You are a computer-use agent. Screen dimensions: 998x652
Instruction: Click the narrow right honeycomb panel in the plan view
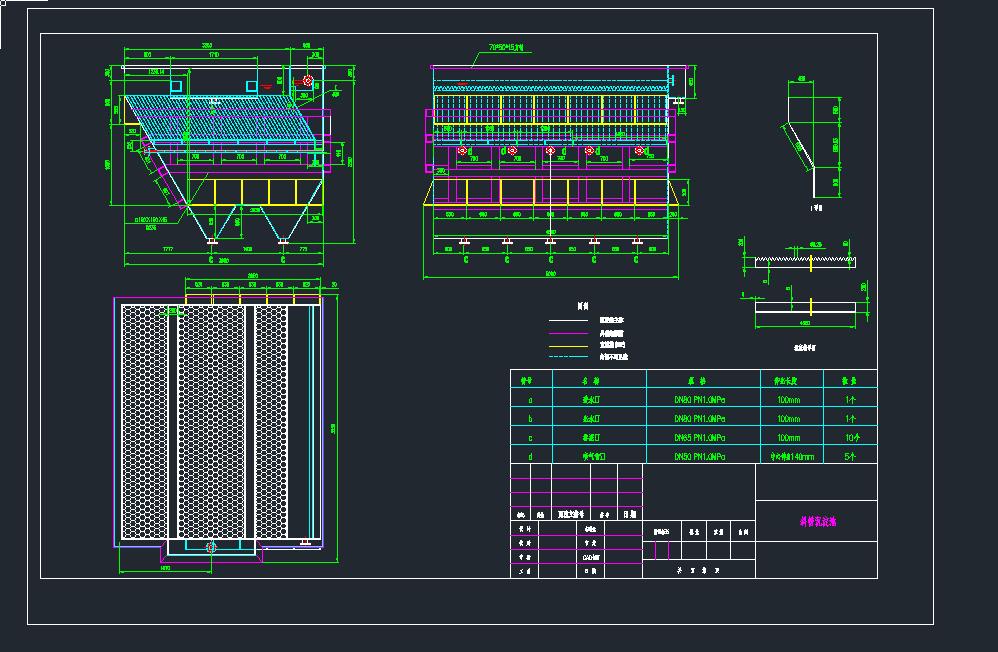pyautogui.click(x=271, y=422)
